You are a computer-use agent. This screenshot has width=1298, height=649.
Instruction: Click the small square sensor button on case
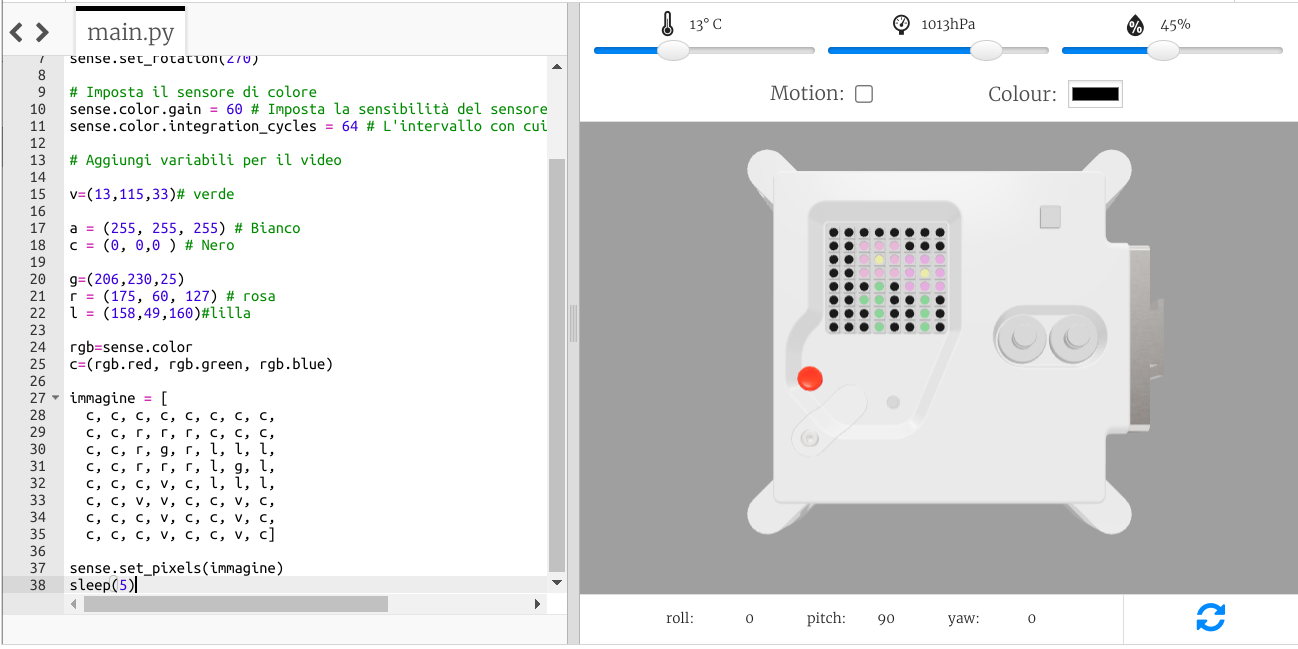click(1050, 216)
